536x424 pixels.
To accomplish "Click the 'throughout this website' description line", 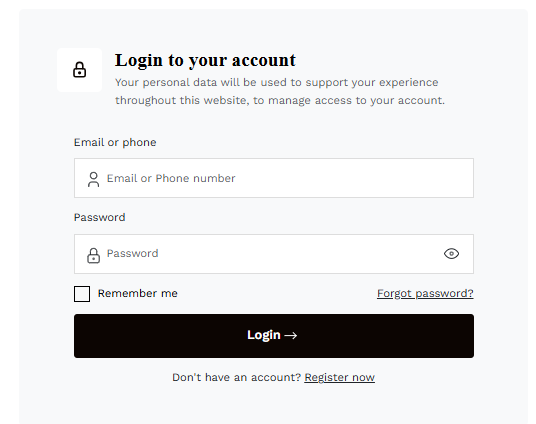I will pyautogui.click(x=280, y=101).
